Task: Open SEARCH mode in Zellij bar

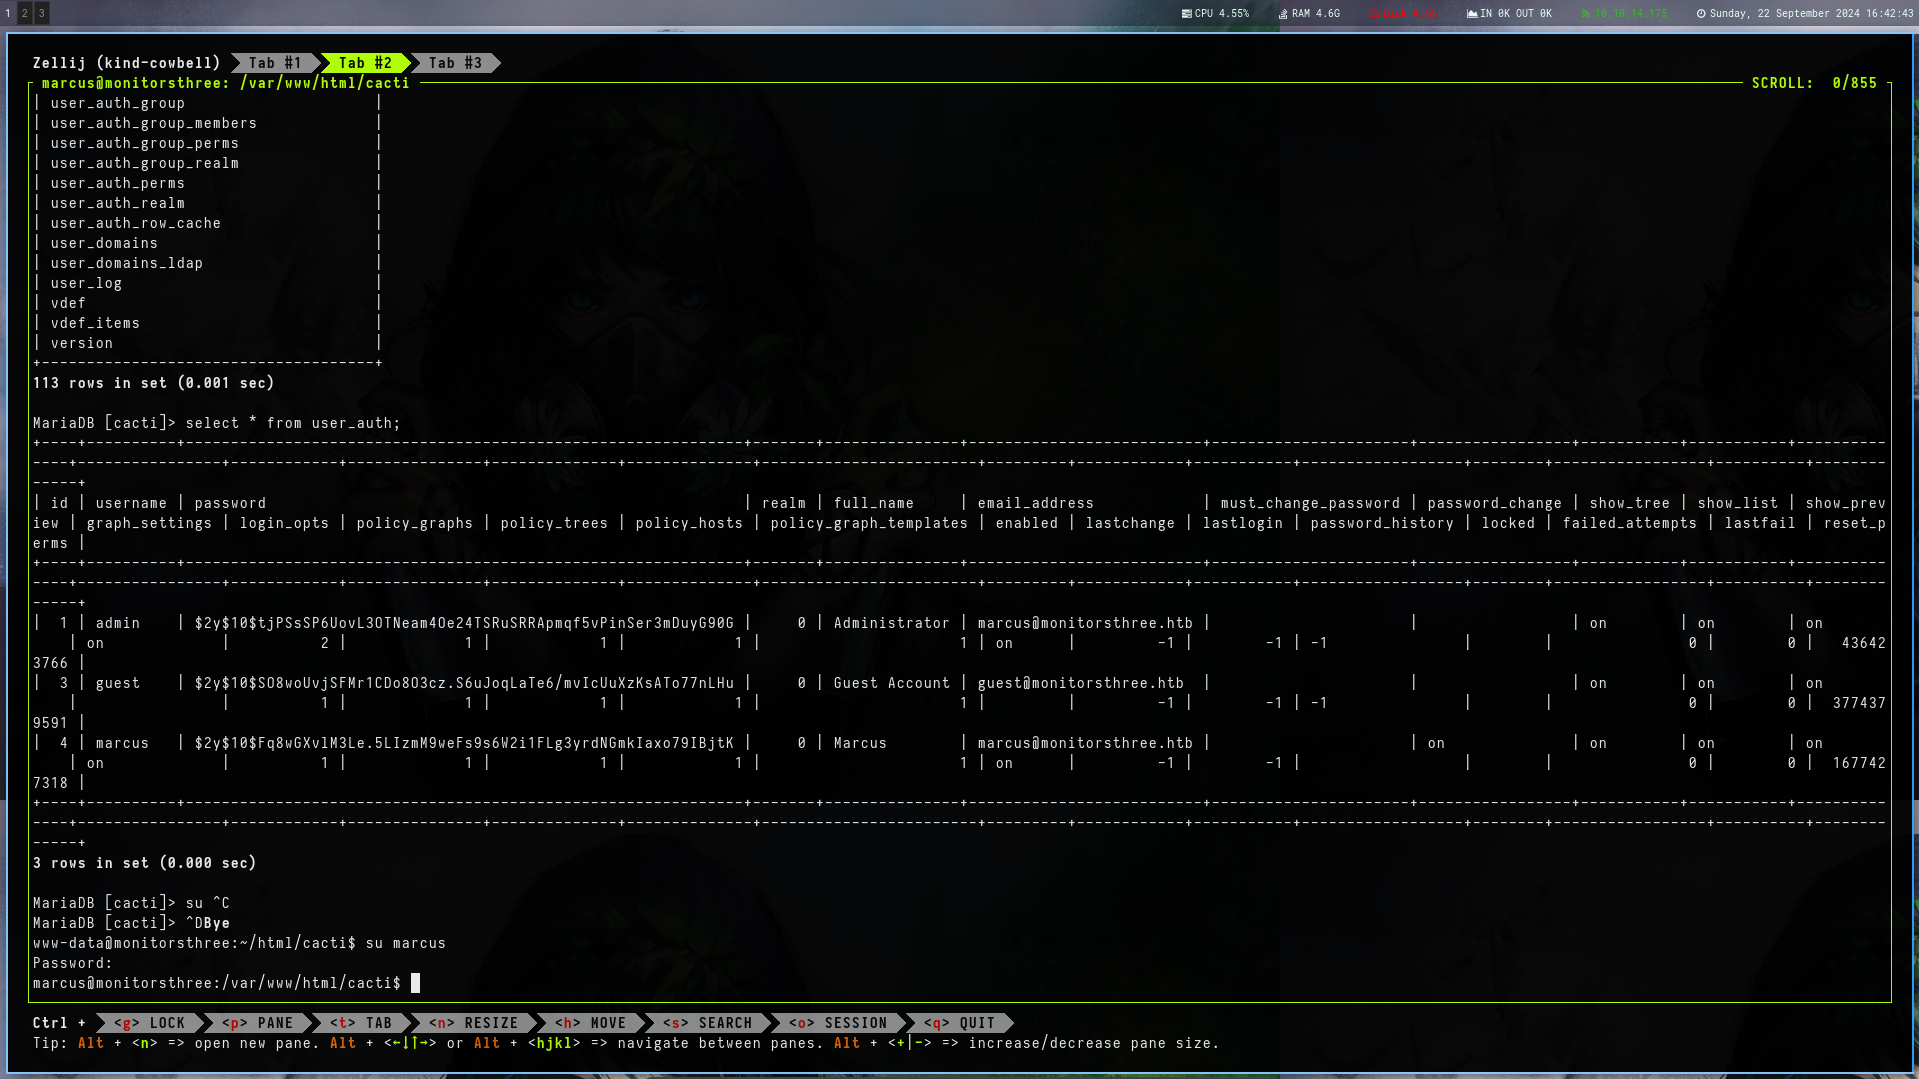Action: [x=707, y=1023]
